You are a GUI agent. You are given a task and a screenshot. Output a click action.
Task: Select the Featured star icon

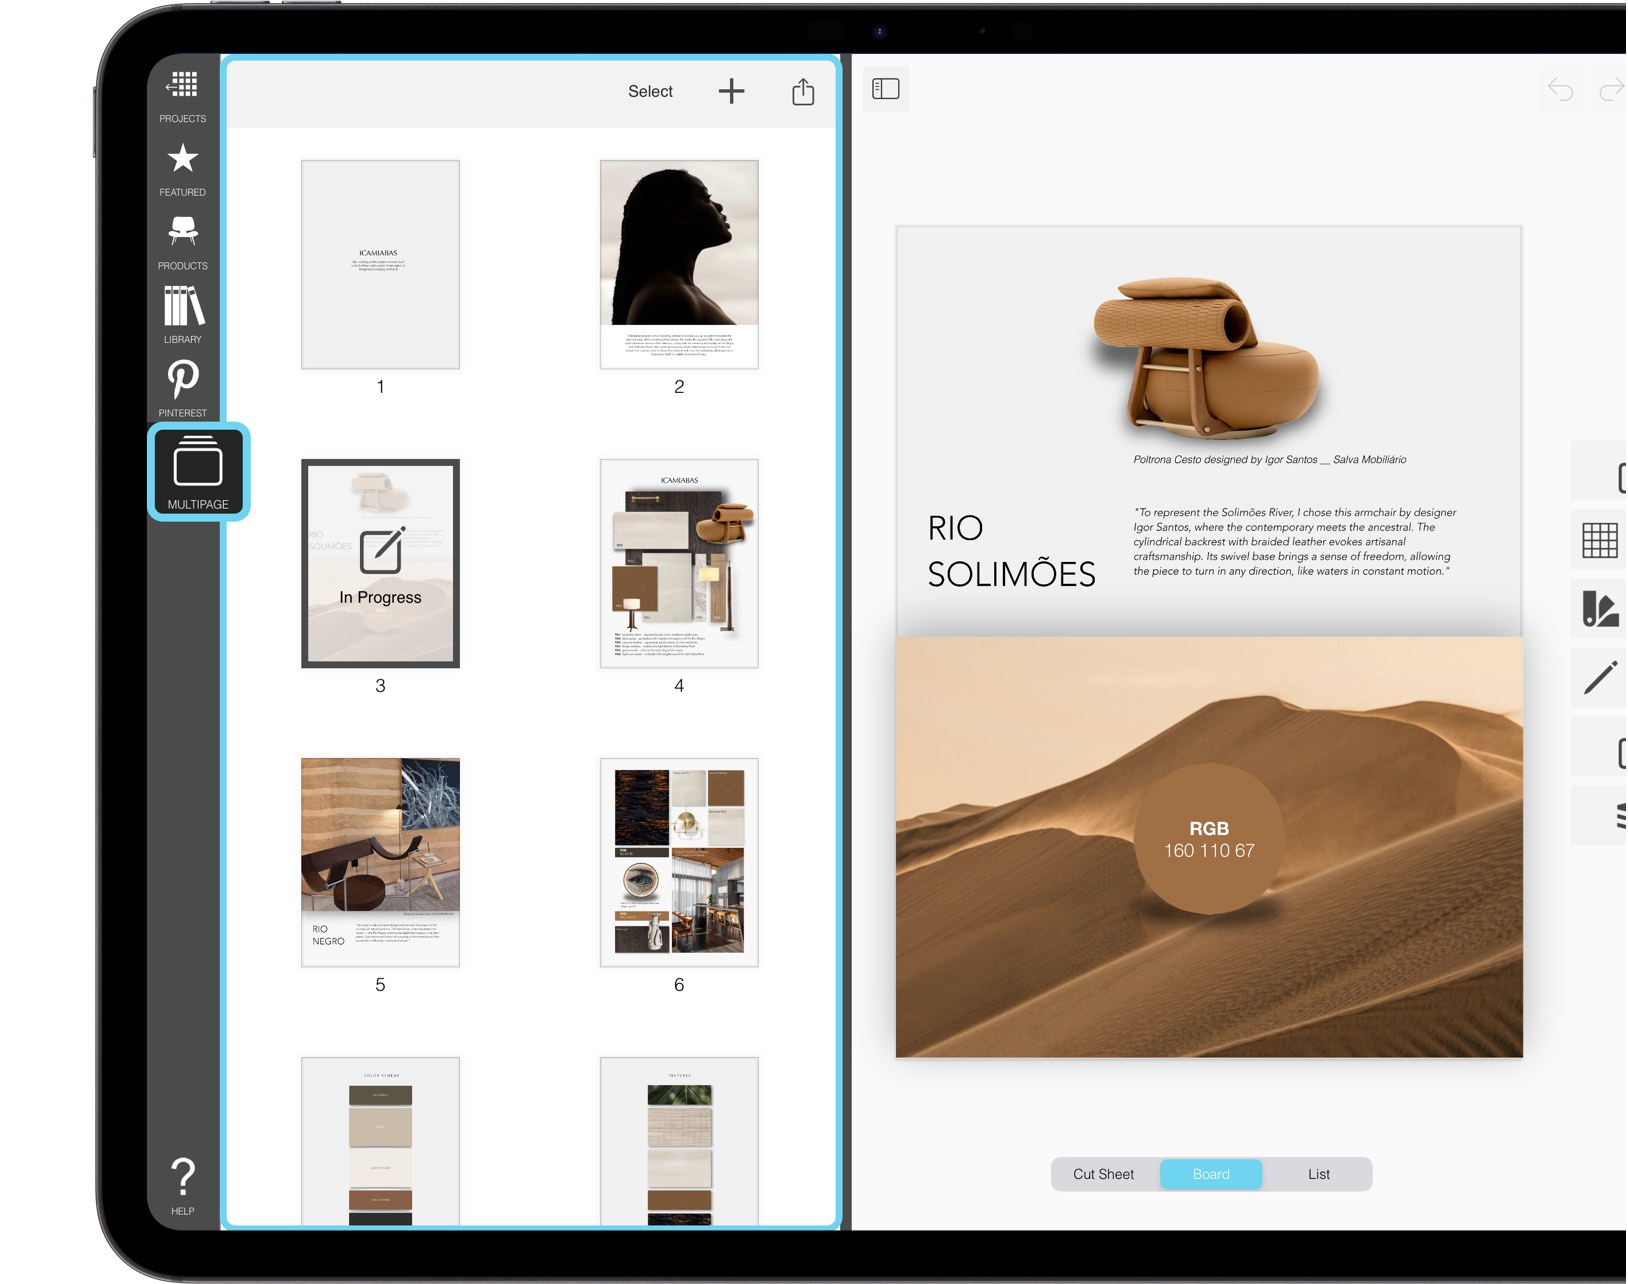tap(182, 160)
